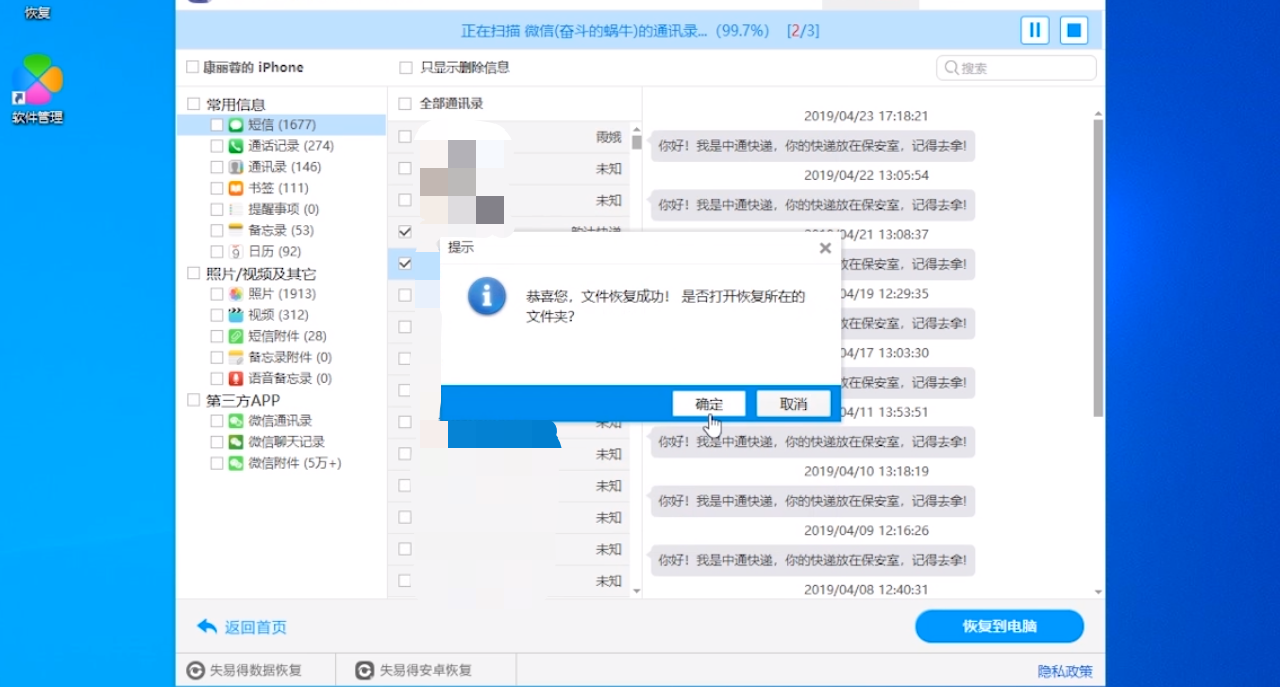Click the 提醒事项 reminders icon
Image resolution: width=1280 pixels, height=687 pixels.
pyautogui.click(x=236, y=209)
